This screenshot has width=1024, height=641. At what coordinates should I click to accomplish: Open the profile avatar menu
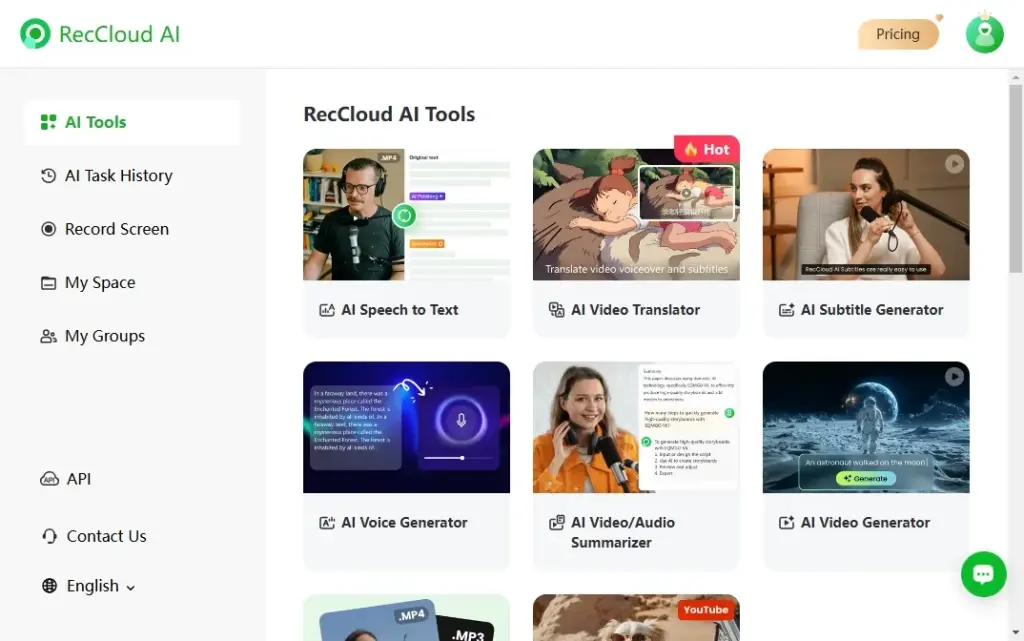coord(984,33)
